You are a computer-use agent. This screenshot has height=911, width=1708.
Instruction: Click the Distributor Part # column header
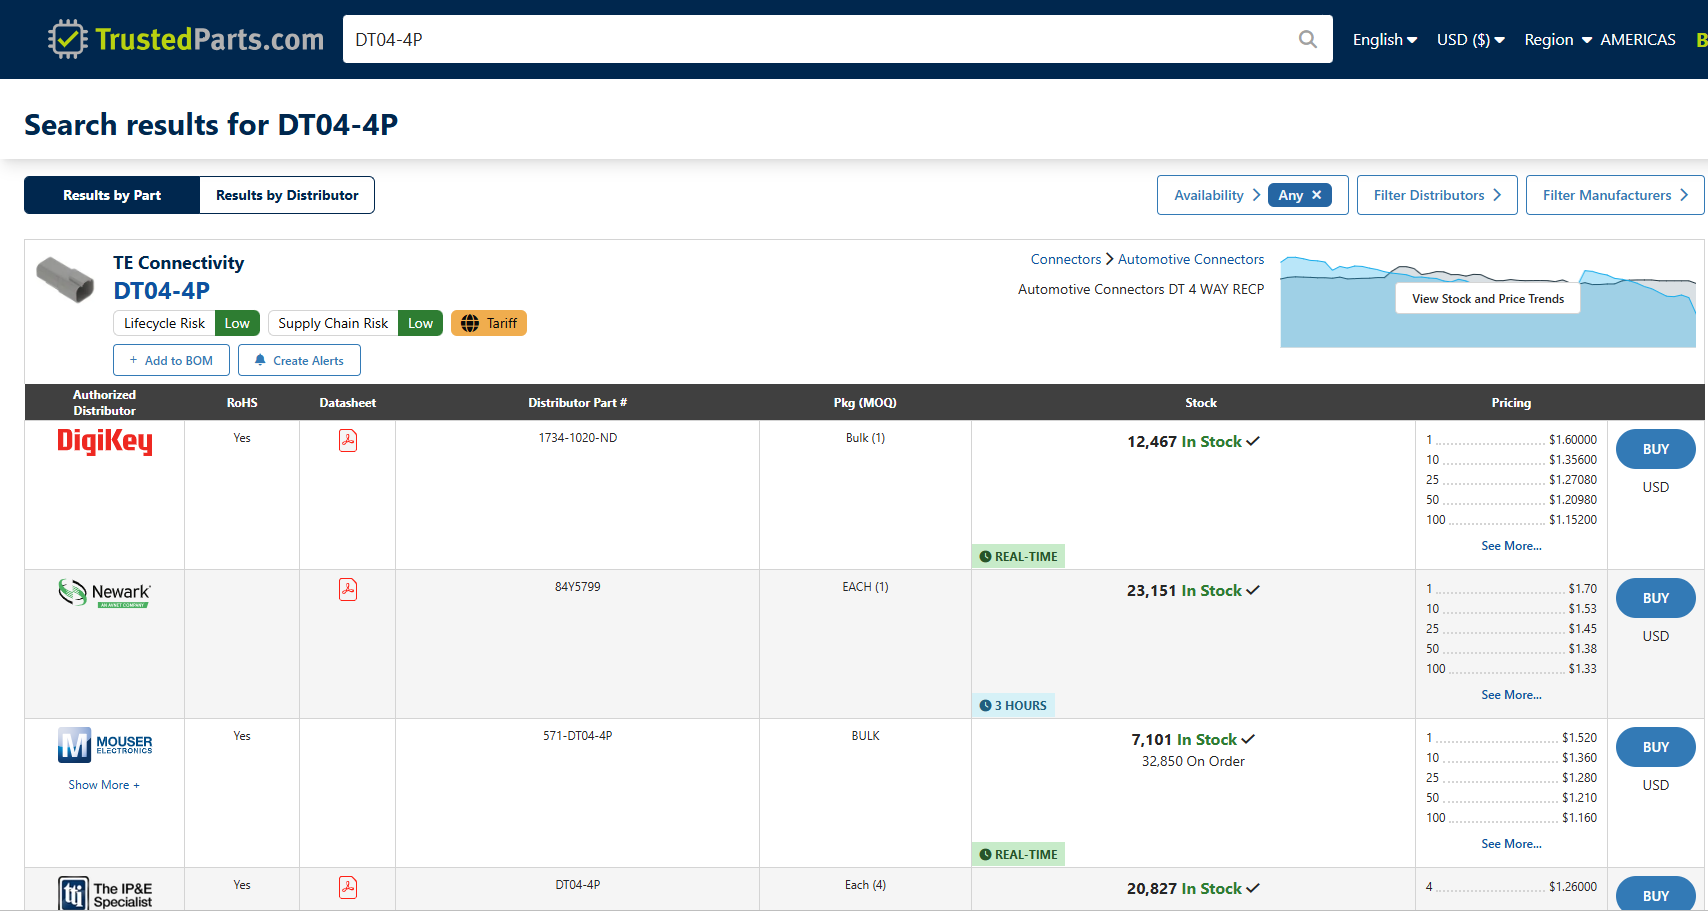(x=578, y=402)
